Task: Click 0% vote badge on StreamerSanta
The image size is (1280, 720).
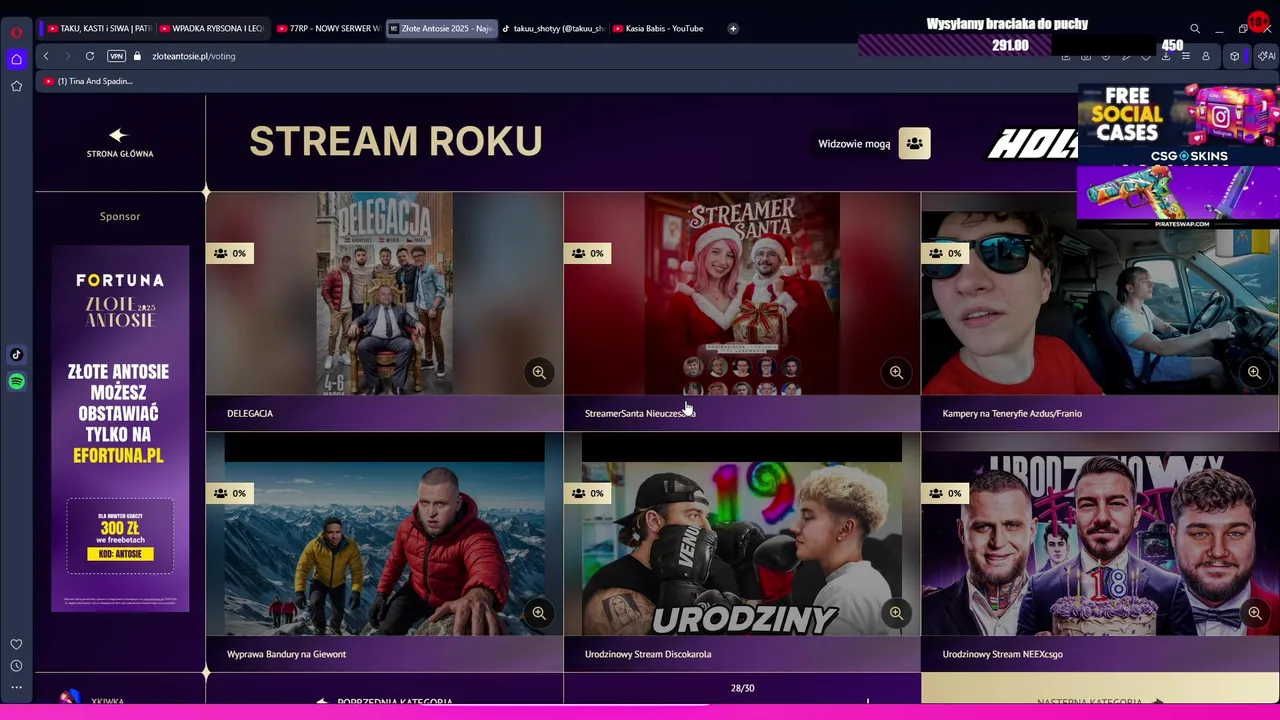Action: 588,253
